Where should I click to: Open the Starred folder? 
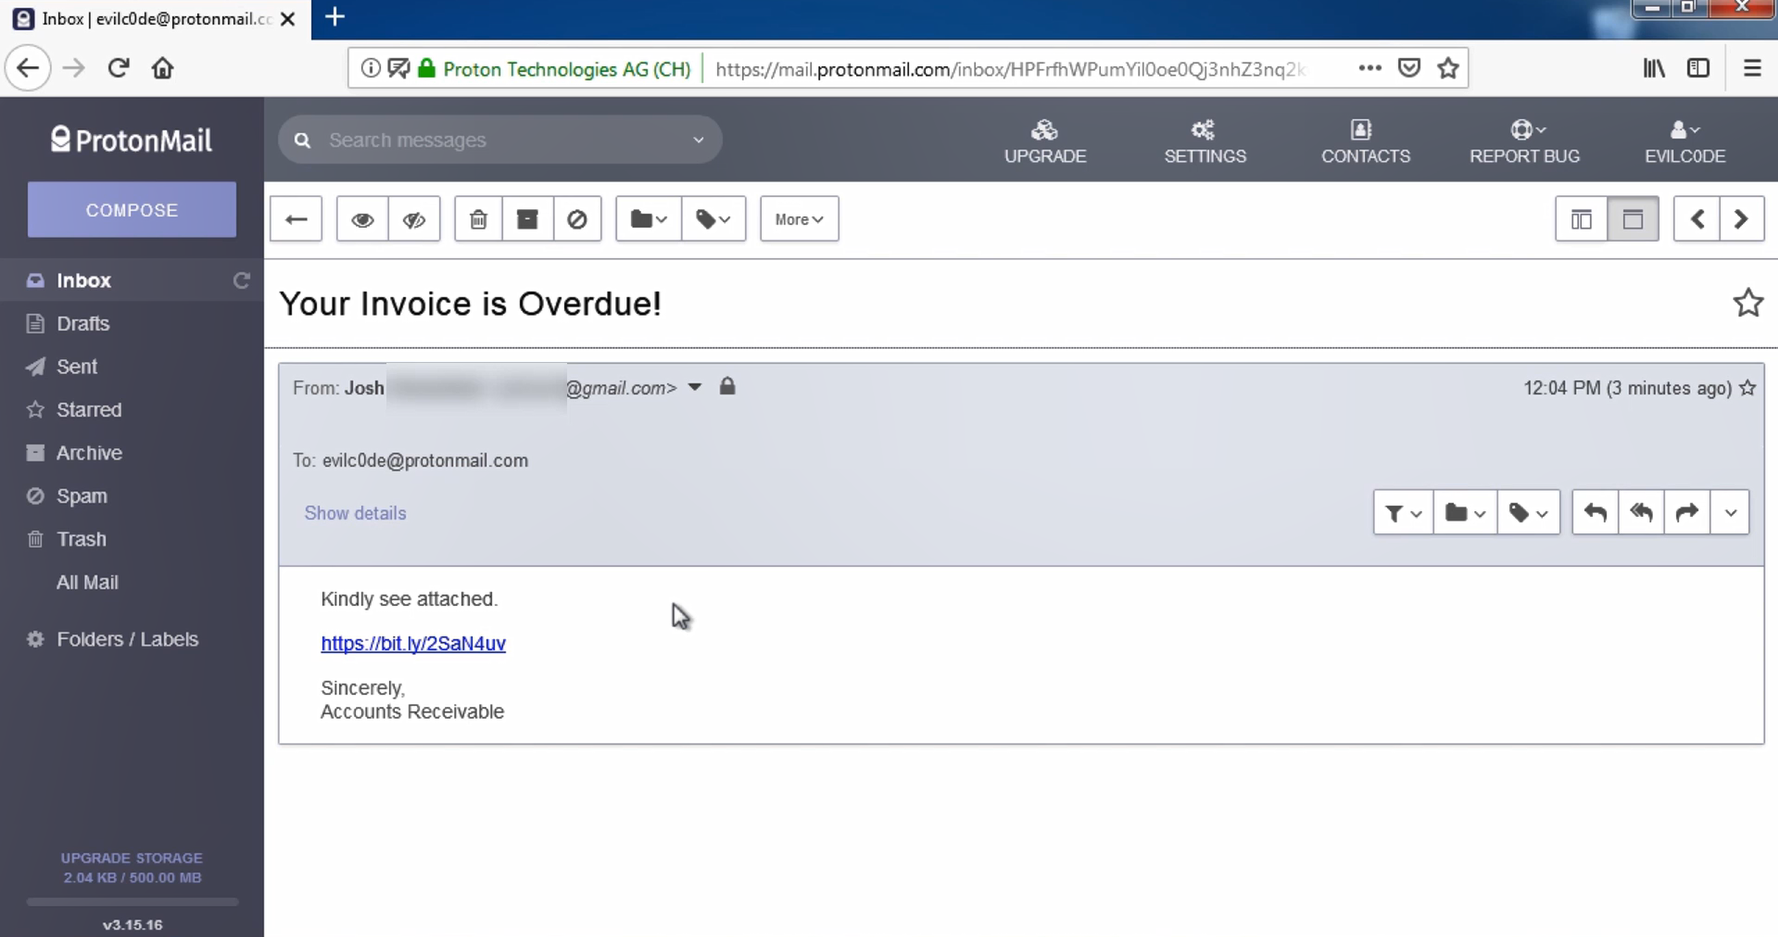tap(89, 410)
